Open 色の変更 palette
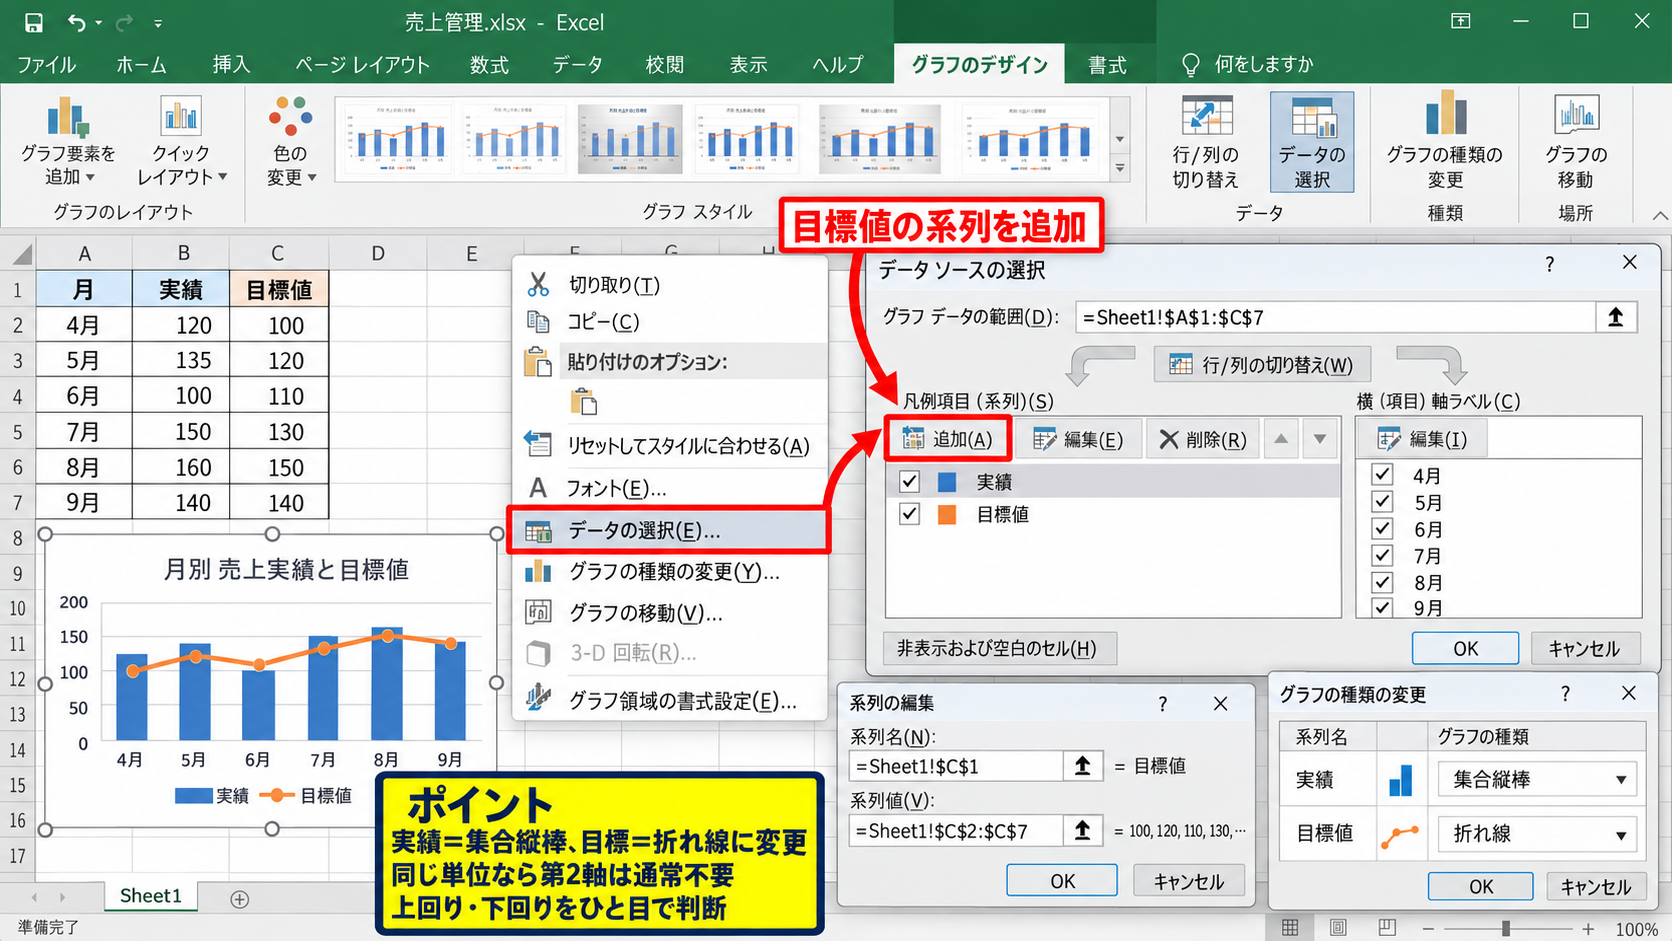1672x941 pixels. (290, 141)
